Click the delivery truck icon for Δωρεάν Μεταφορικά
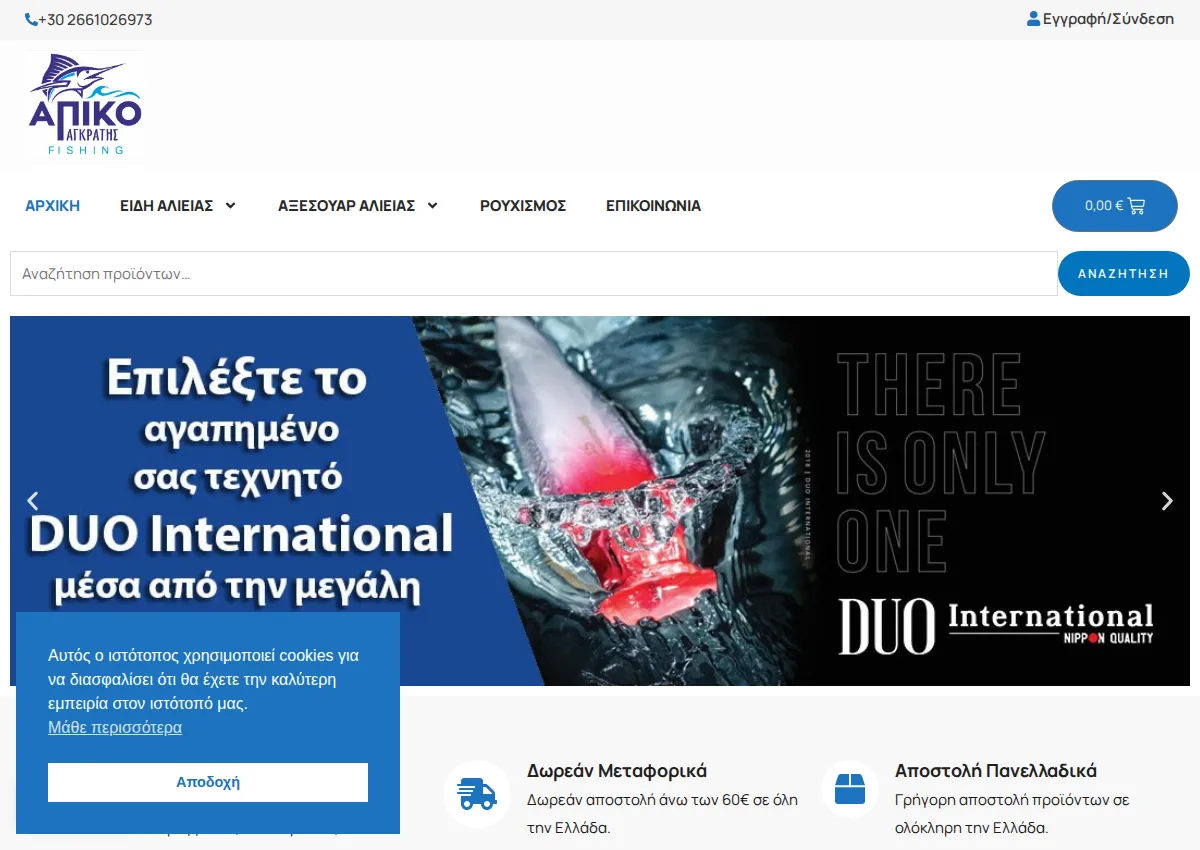Image resolution: width=1200 pixels, height=850 pixels. pyautogui.click(x=477, y=794)
